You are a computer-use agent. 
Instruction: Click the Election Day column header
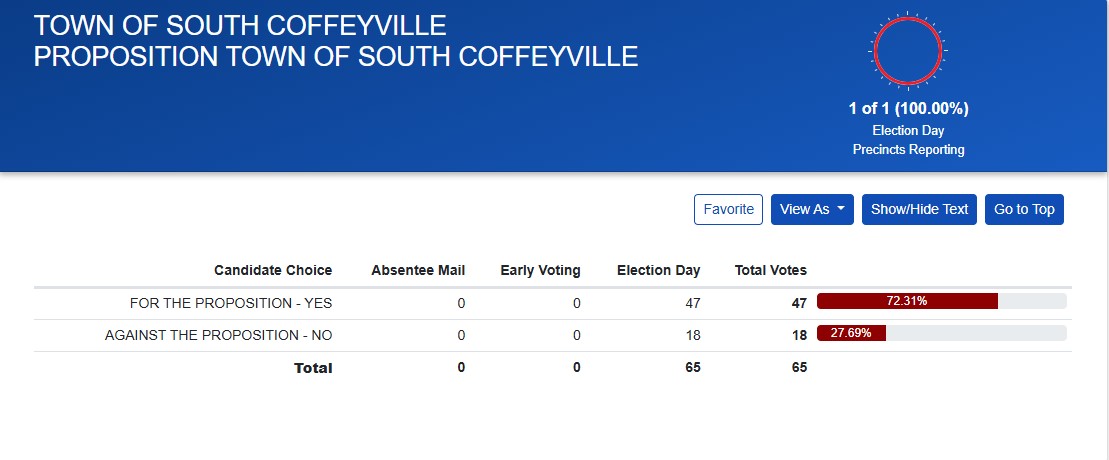[658, 270]
